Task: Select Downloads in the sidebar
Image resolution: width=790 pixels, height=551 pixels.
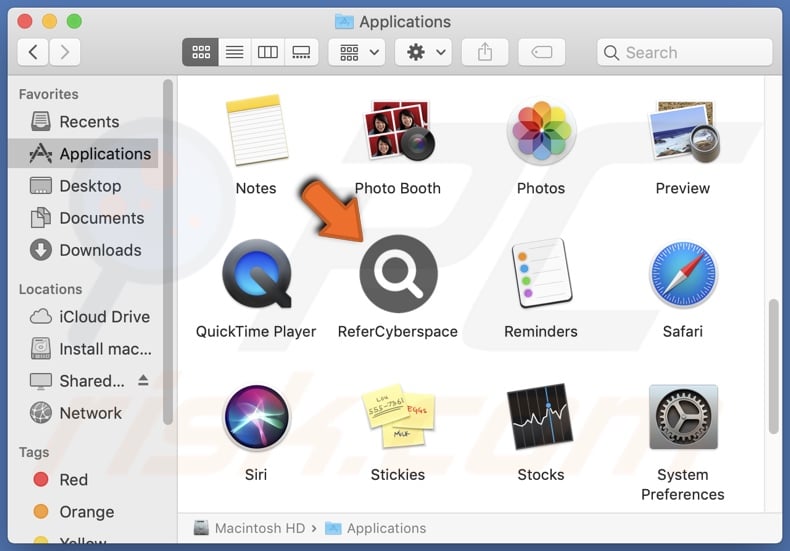Action: (x=100, y=250)
